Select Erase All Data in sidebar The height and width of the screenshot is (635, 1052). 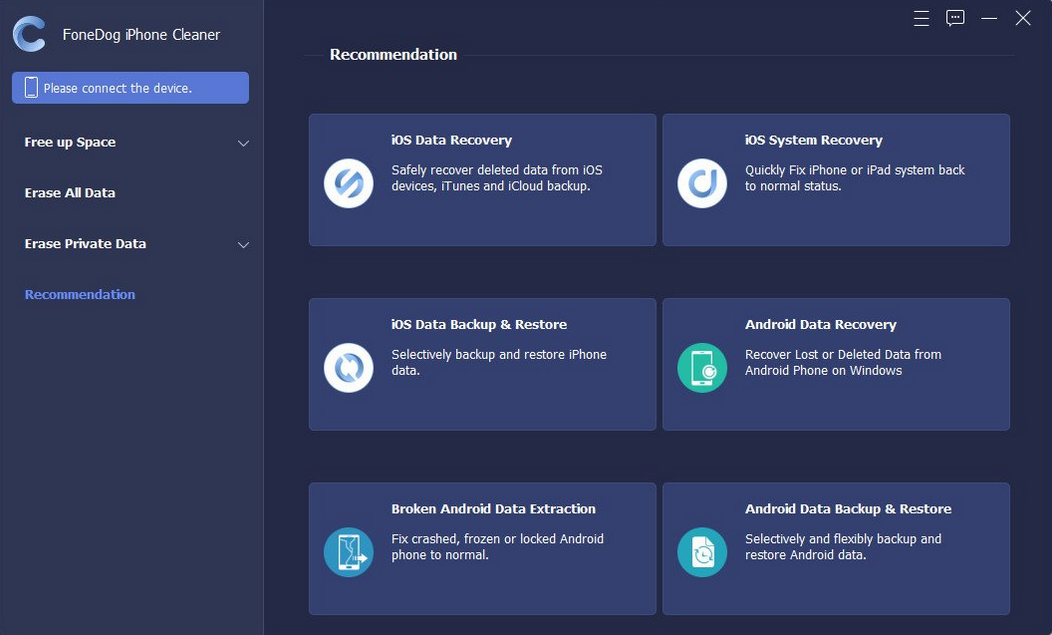[70, 193]
